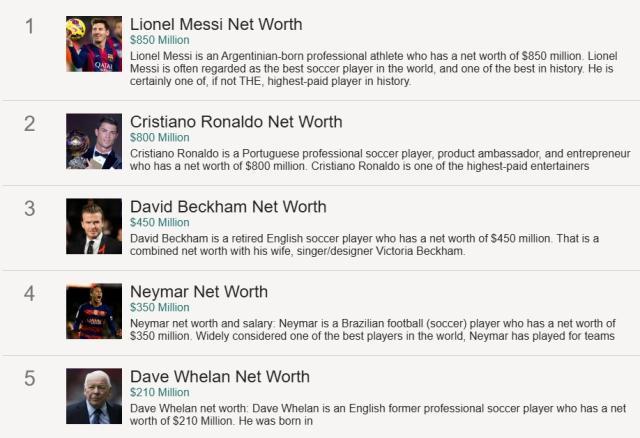Click the Cristiano Ronaldo description paragraph
Viewport: 640px width, 438px height.
pyautogui.click(x=380, y=160)
